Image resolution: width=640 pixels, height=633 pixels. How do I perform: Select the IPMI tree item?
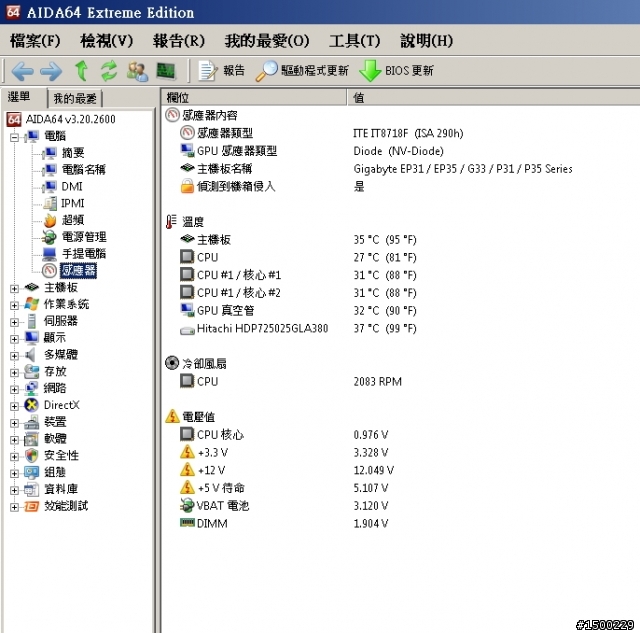pos(73,203)
